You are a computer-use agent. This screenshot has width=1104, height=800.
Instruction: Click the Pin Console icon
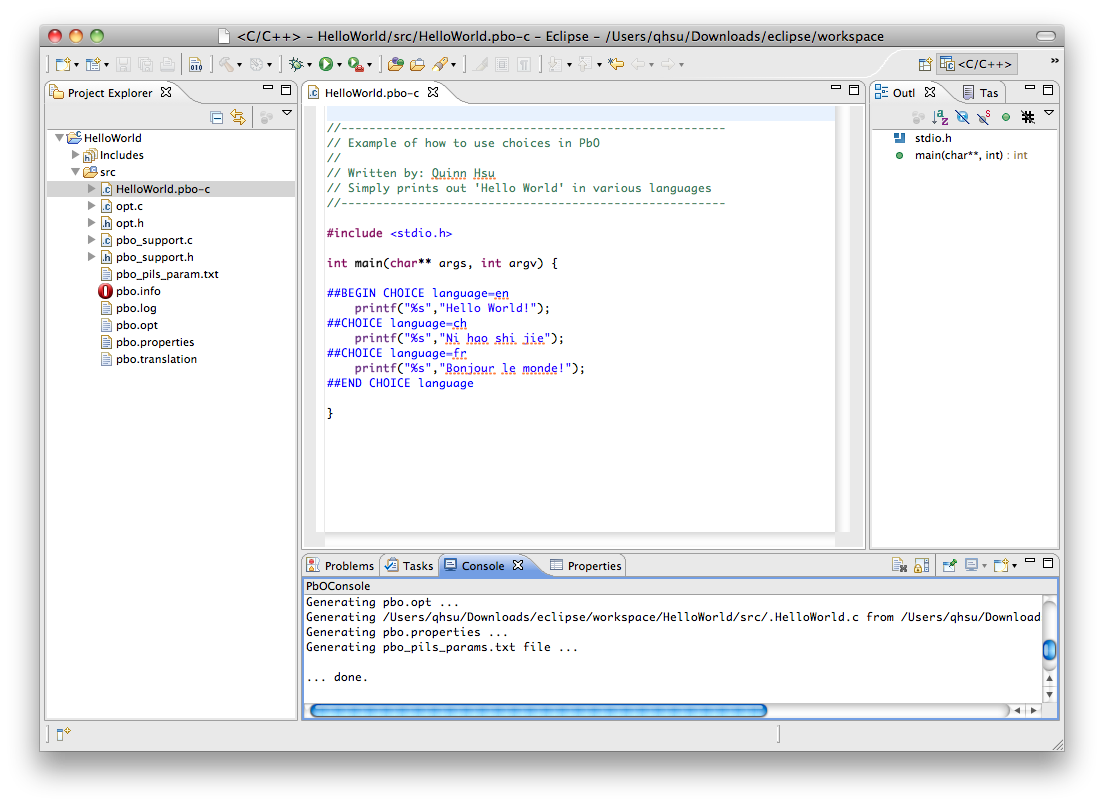click(x=949, y=566)
